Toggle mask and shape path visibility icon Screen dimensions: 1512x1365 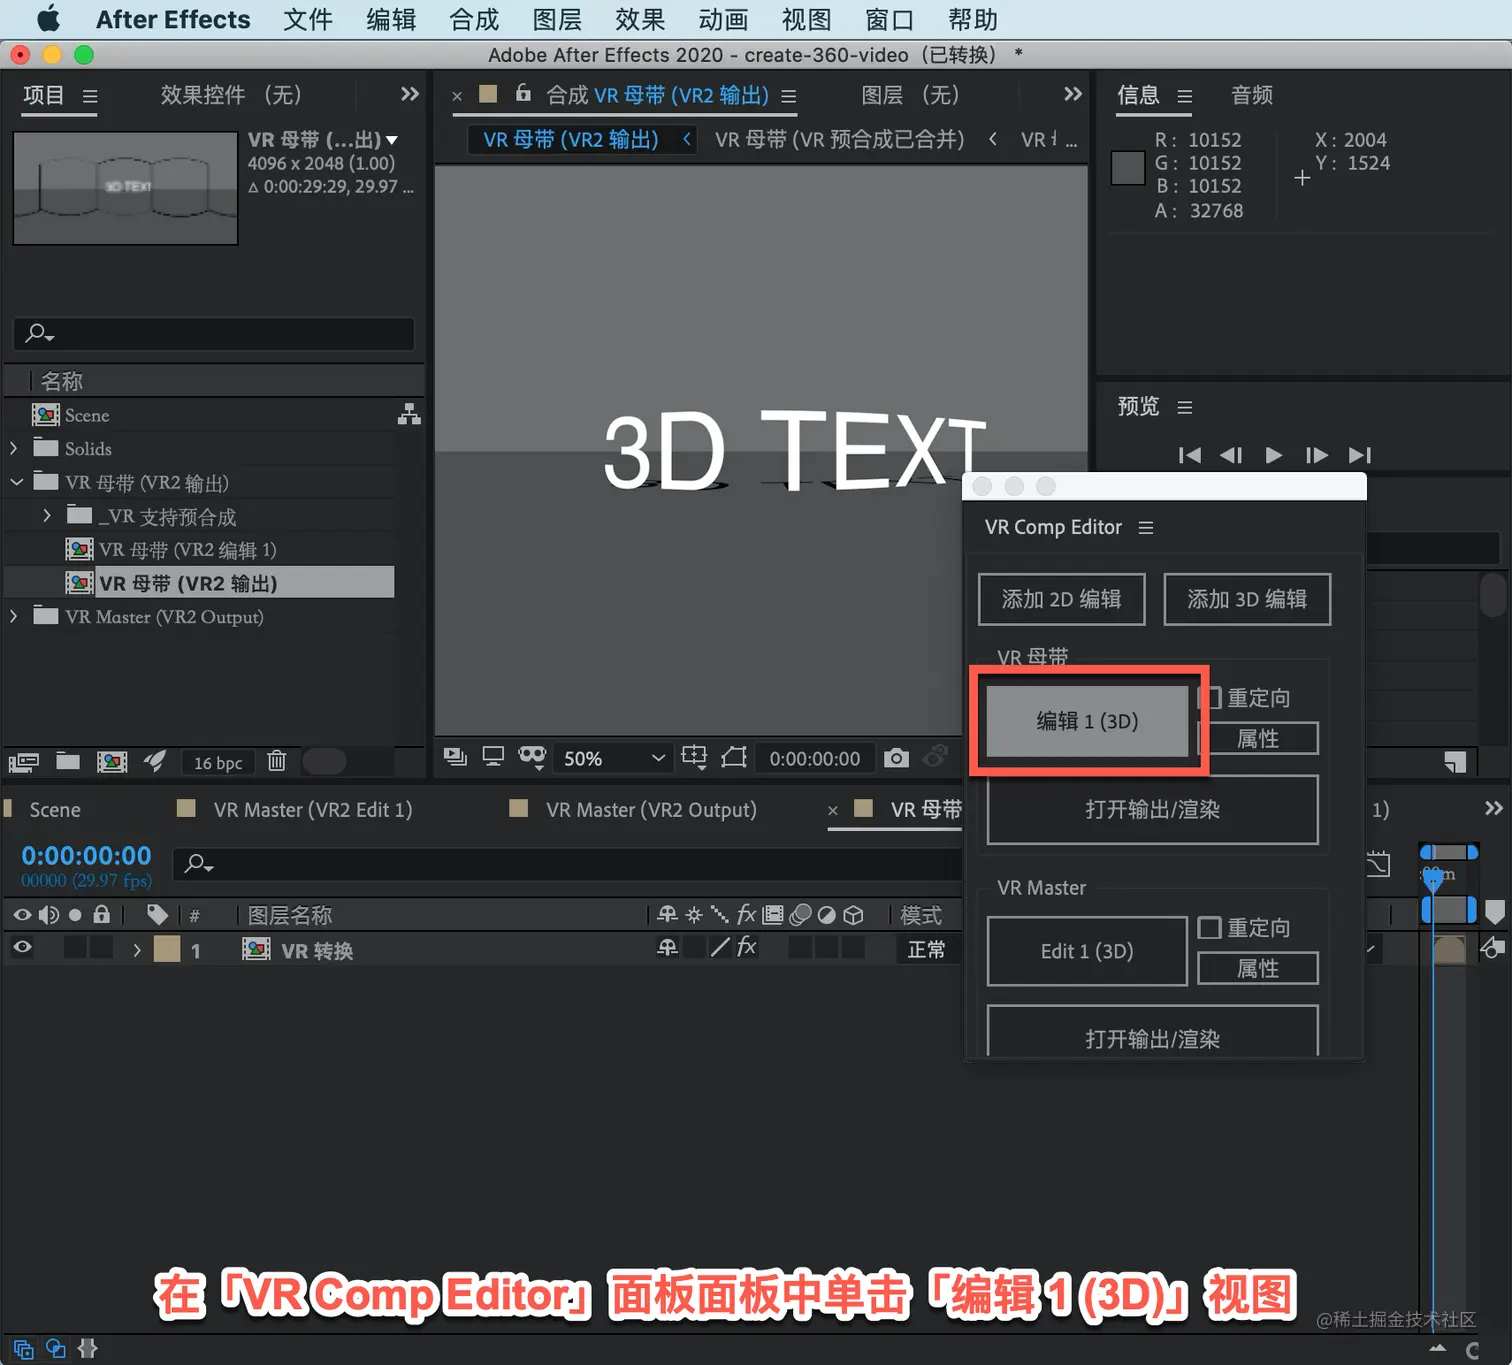[734, 757]
